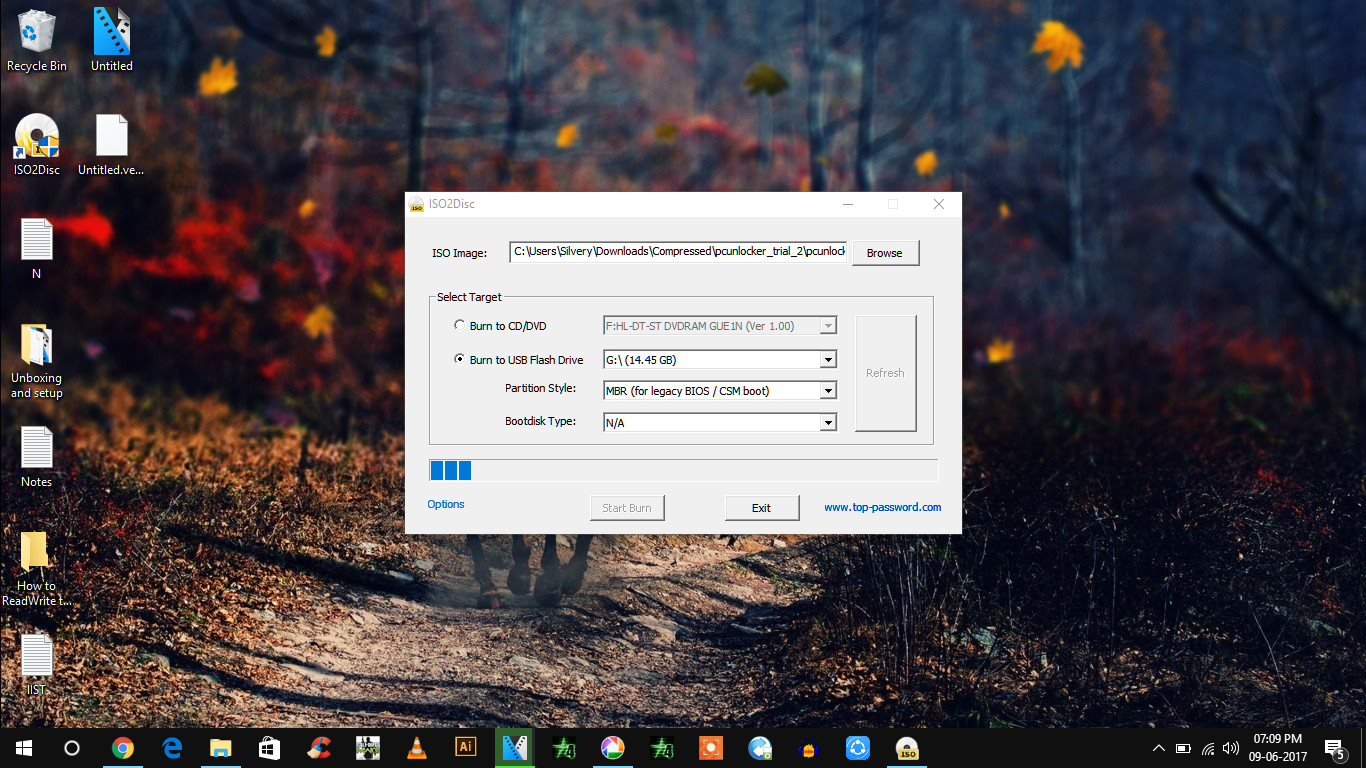Open the Windows Store taskbar icon
This screenshot has height=768, width=1366.
270,748
